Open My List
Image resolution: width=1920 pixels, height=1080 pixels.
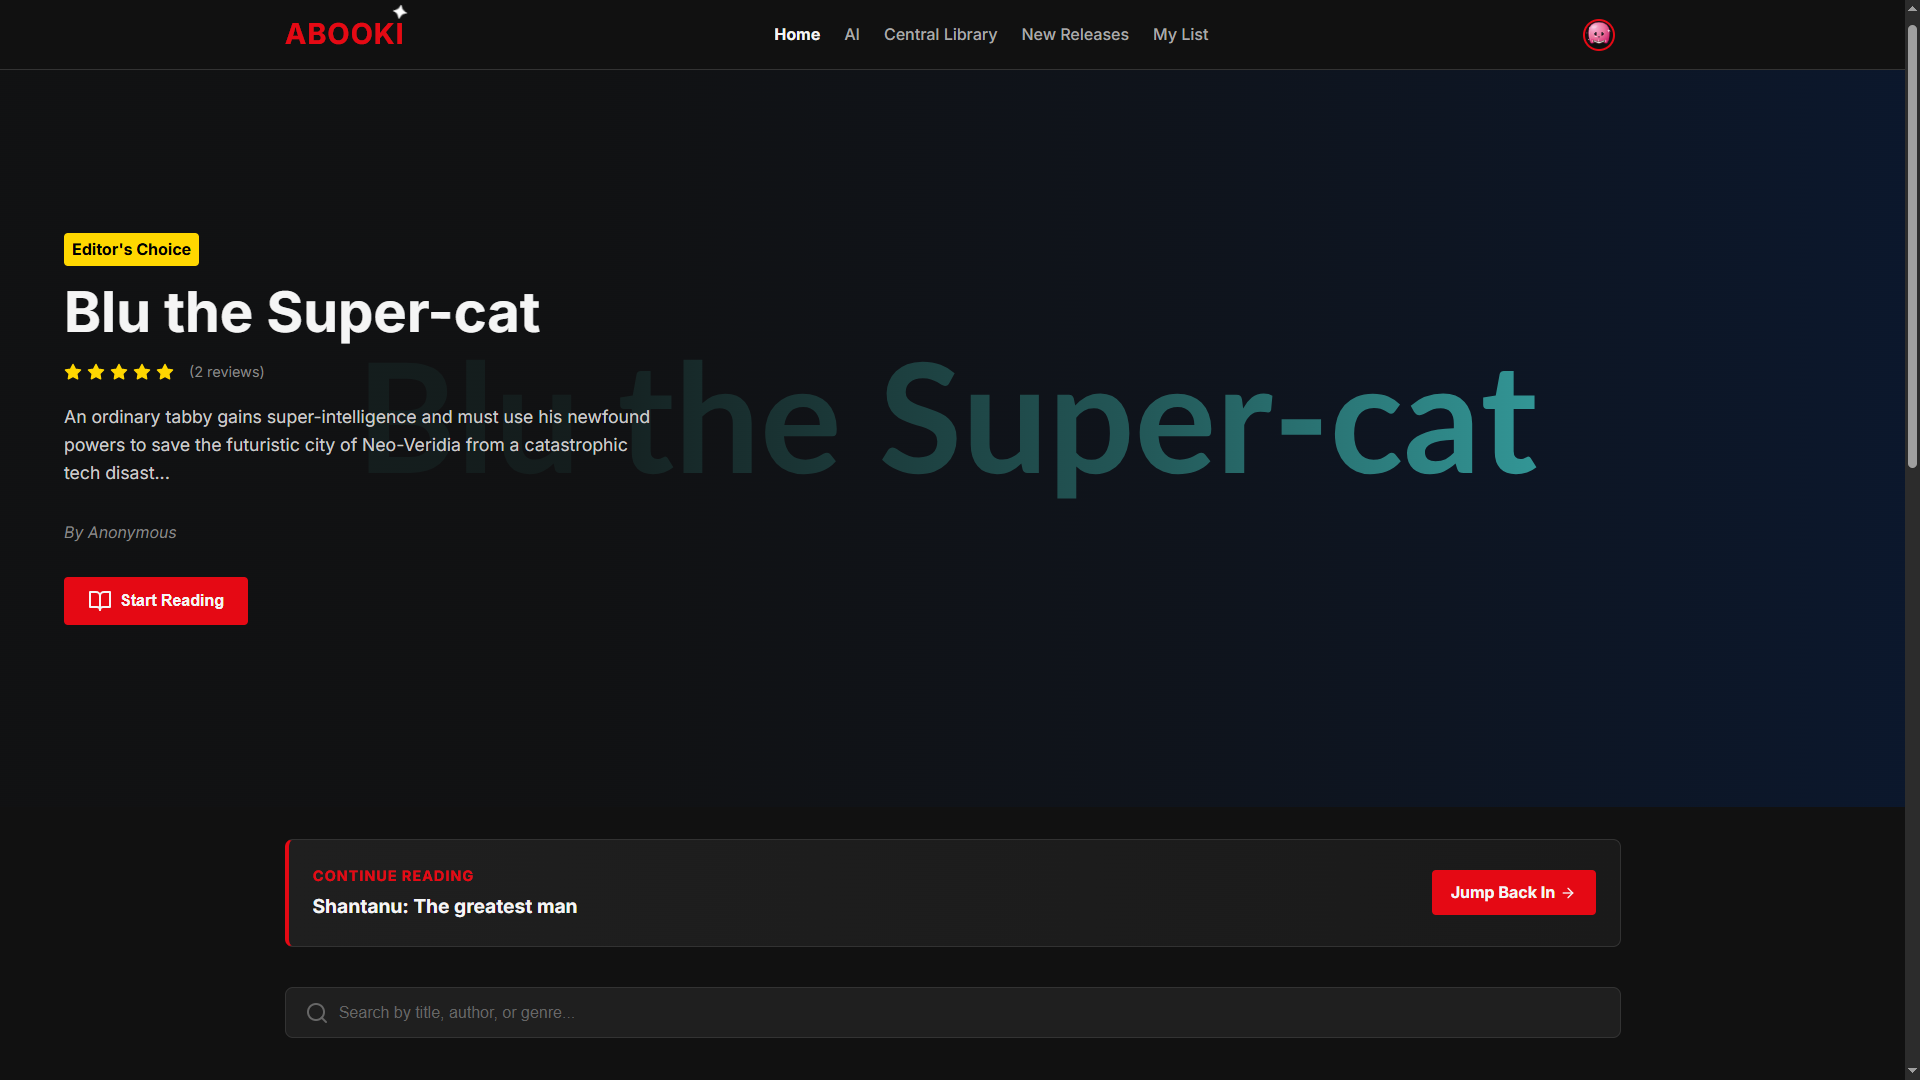[1180, 35]
